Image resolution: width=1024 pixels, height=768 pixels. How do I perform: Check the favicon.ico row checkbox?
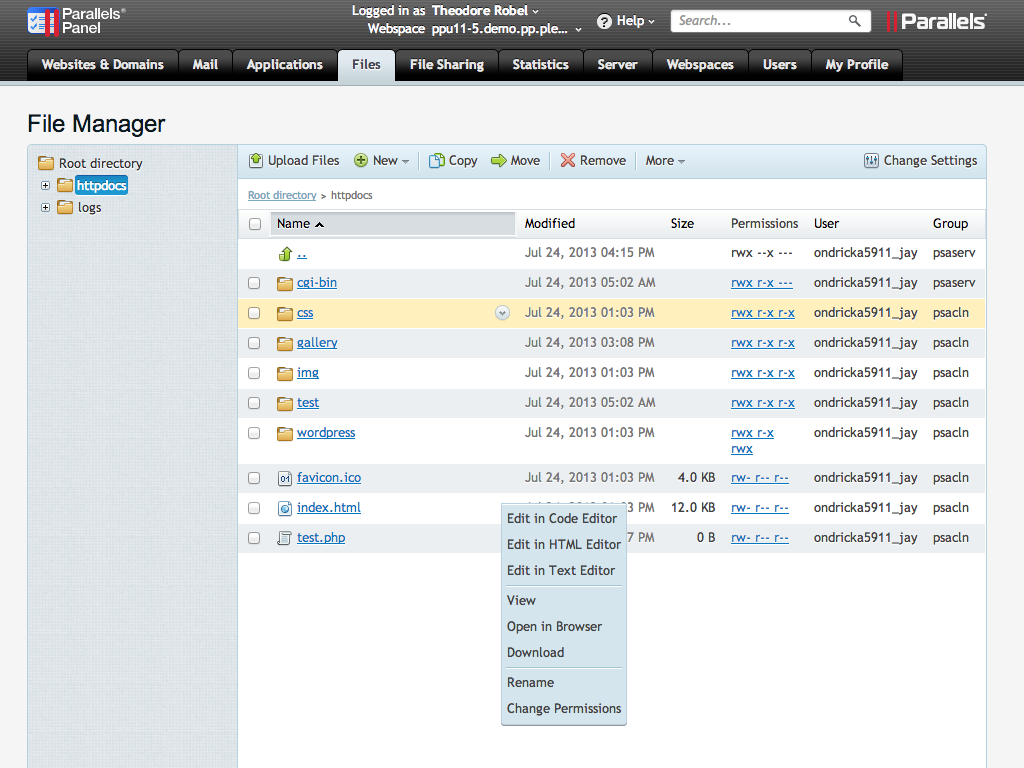tap(254, 478)
